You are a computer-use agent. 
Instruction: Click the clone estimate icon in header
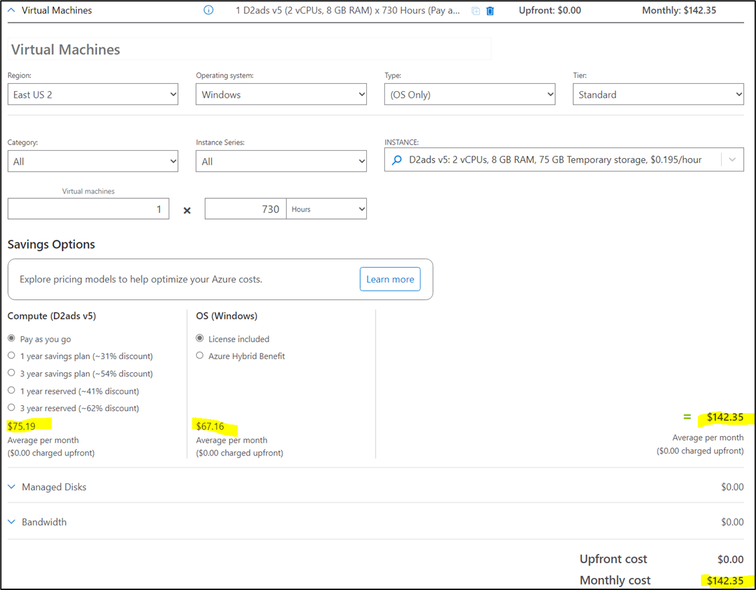tap(475, 11)
